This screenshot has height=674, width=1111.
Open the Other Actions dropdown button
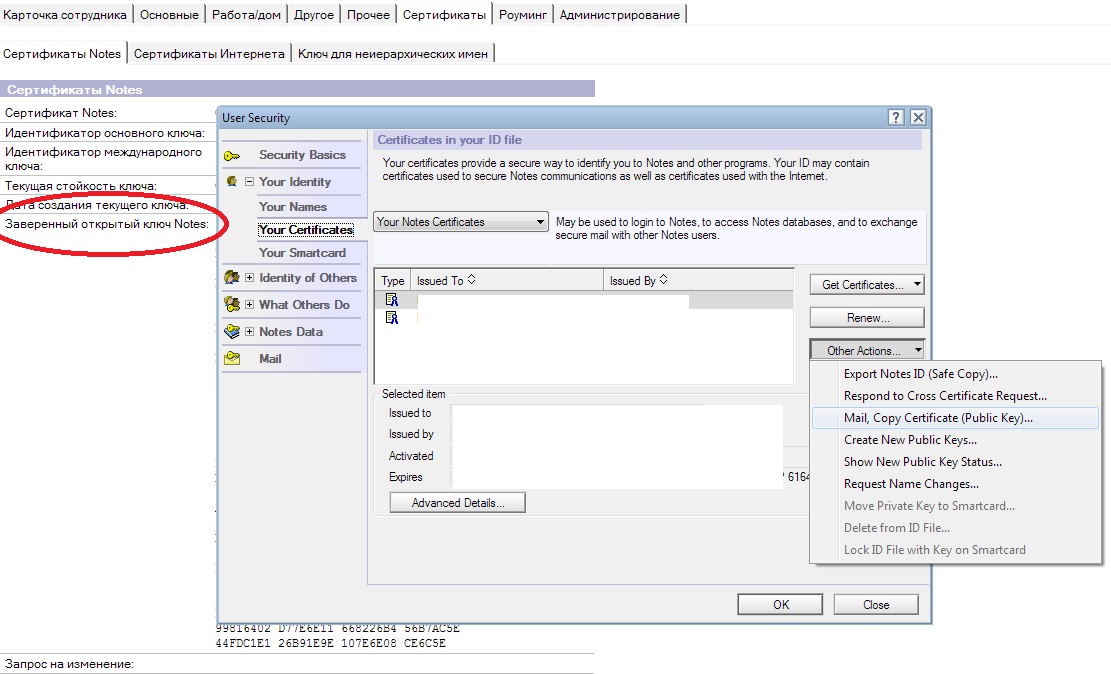click(867, 351)
